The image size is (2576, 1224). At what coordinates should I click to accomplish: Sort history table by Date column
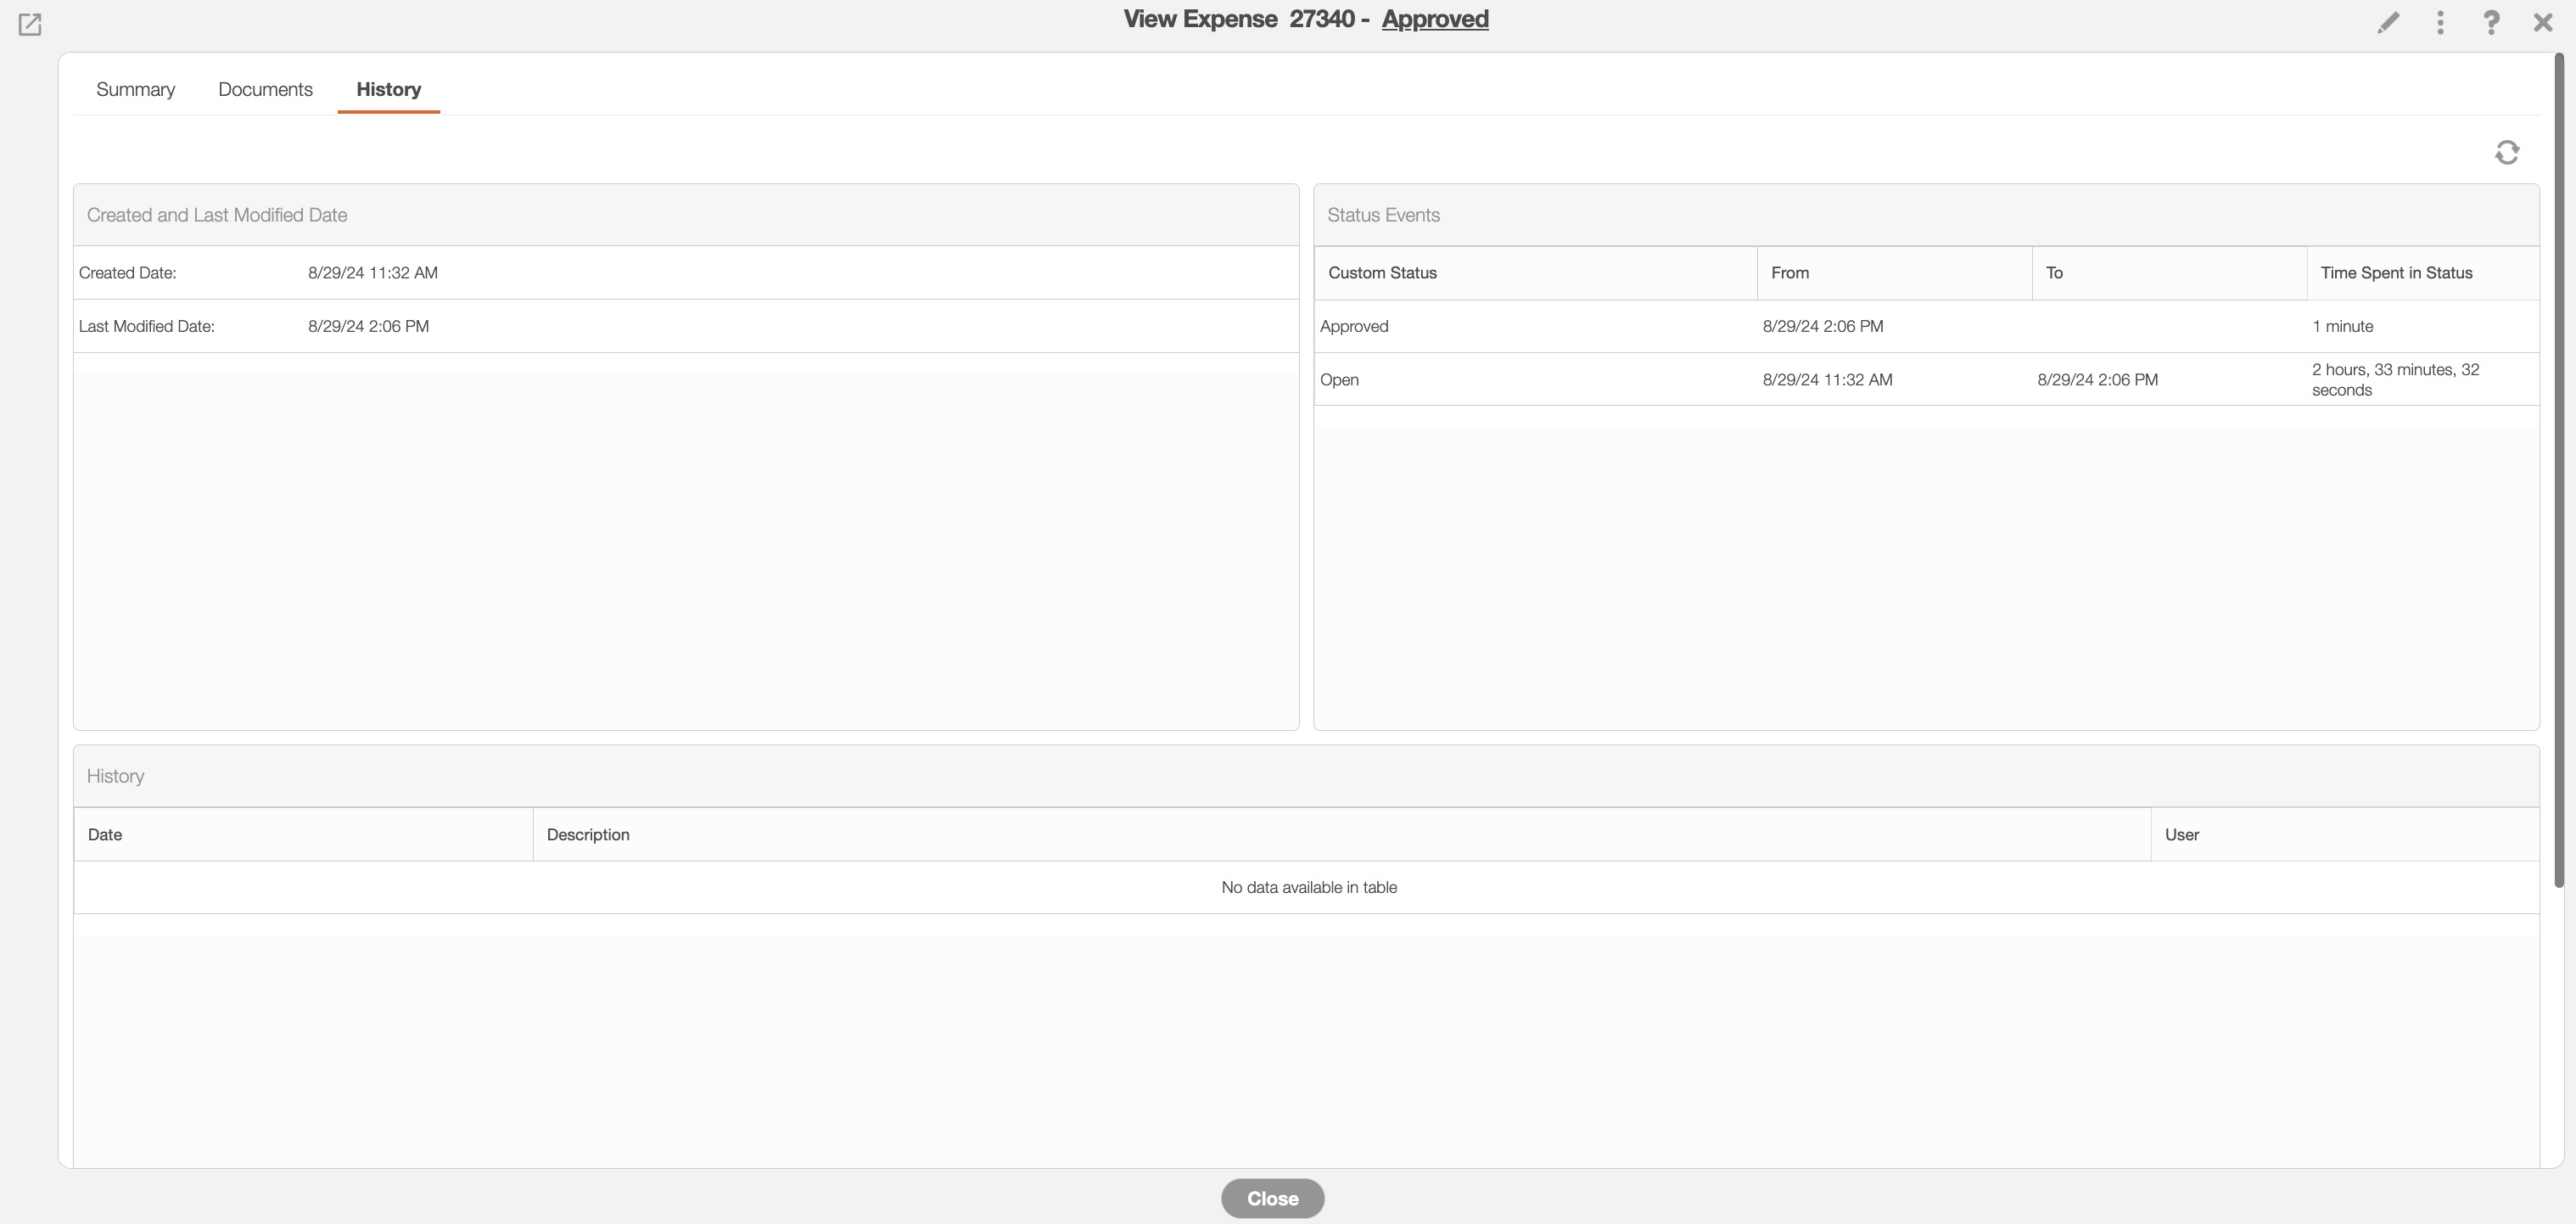(x=105, y=835)
